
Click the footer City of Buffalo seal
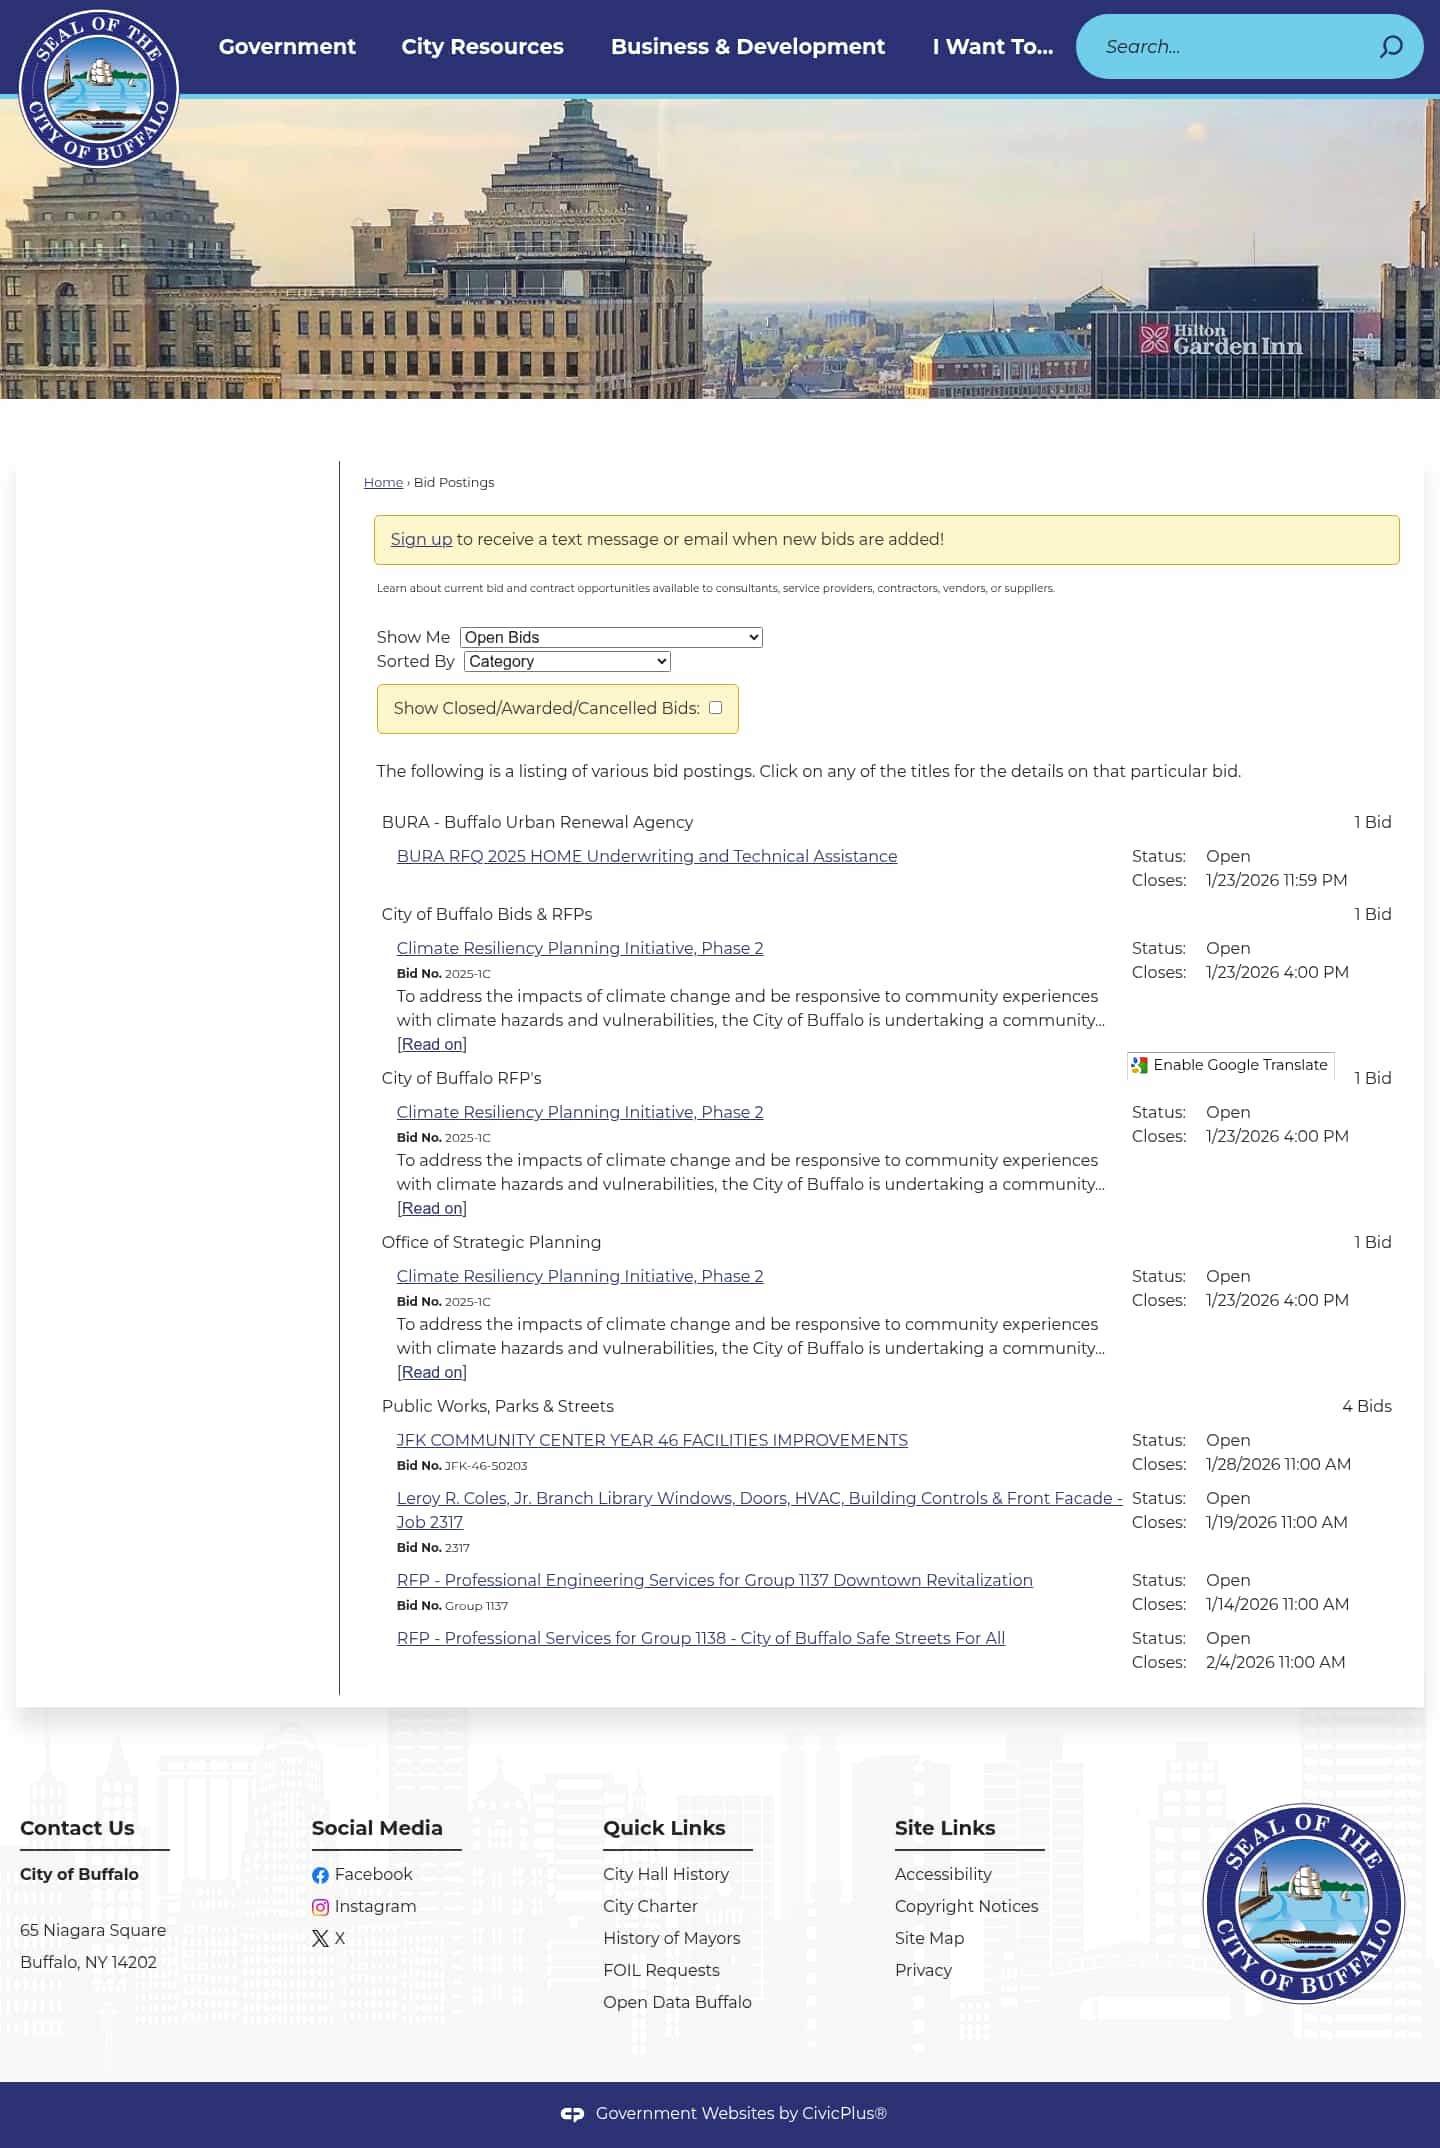click(1303, 1903)
